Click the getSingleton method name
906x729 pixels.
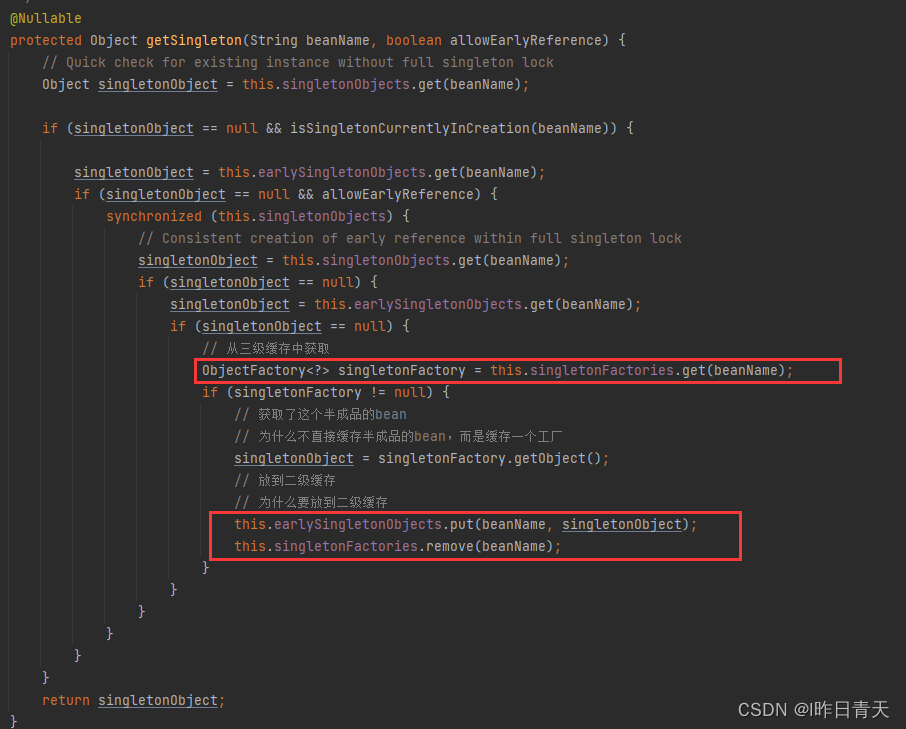click(x=194, y=40)
